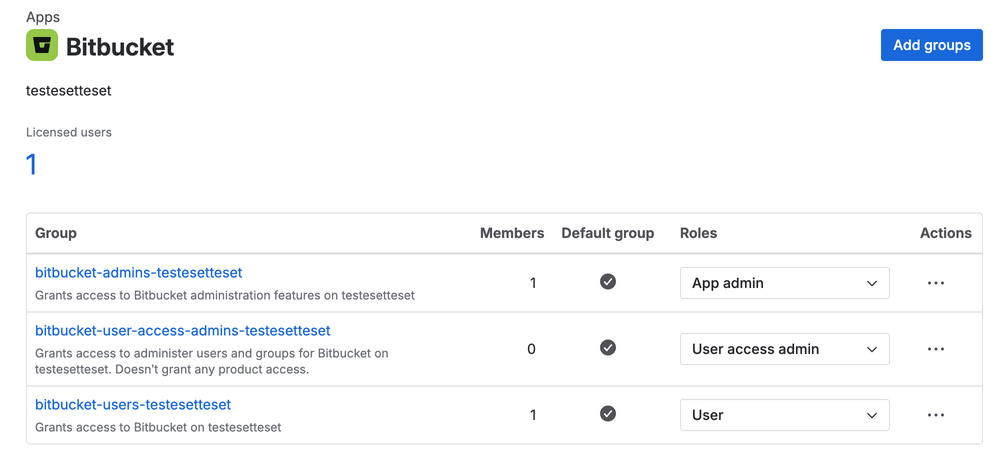Expand the User access admin role dropdown
The image size is (998, 457).
(784, 349)
